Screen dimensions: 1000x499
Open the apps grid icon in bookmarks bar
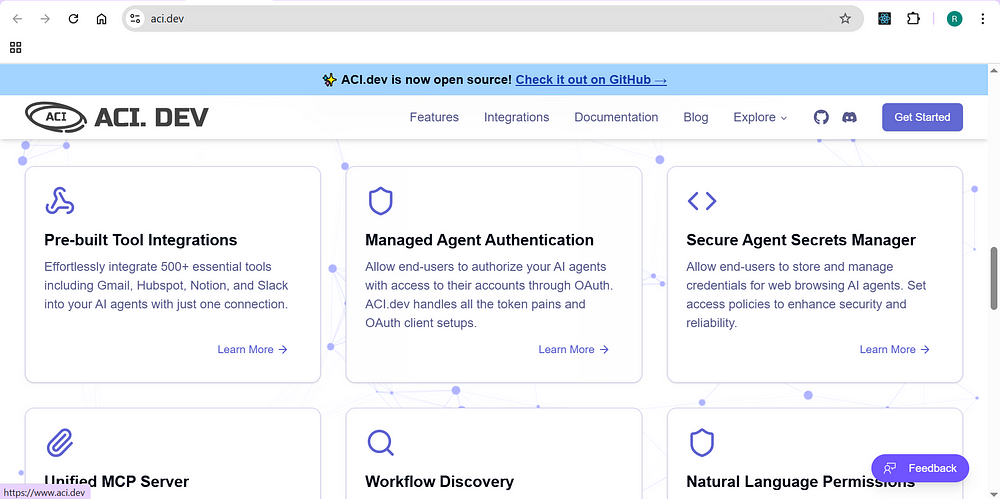point(16,47)
